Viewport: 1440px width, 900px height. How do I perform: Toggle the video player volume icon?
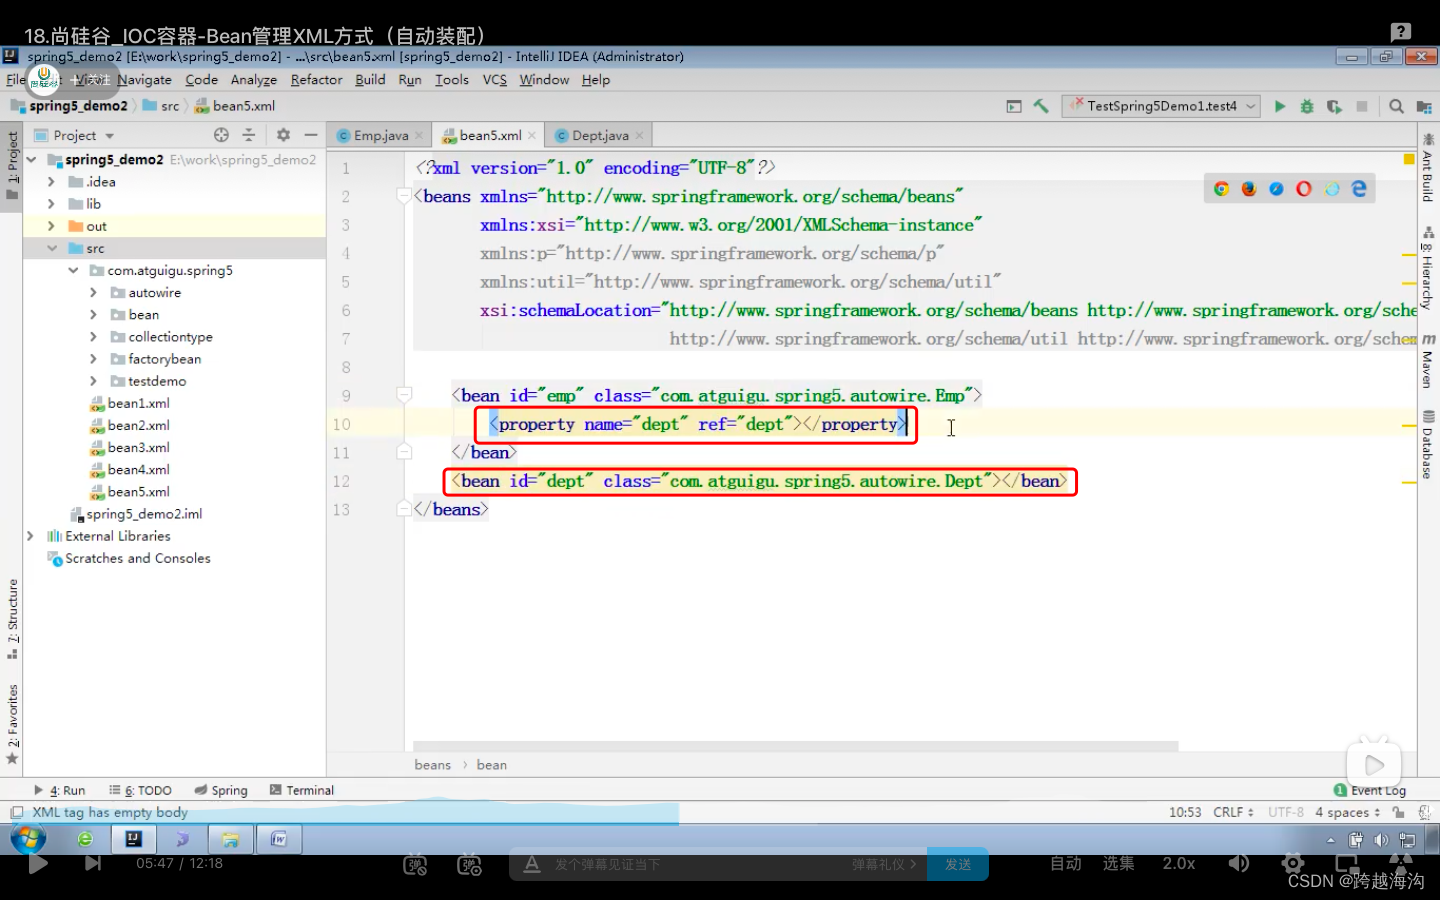coord(1238,863)
